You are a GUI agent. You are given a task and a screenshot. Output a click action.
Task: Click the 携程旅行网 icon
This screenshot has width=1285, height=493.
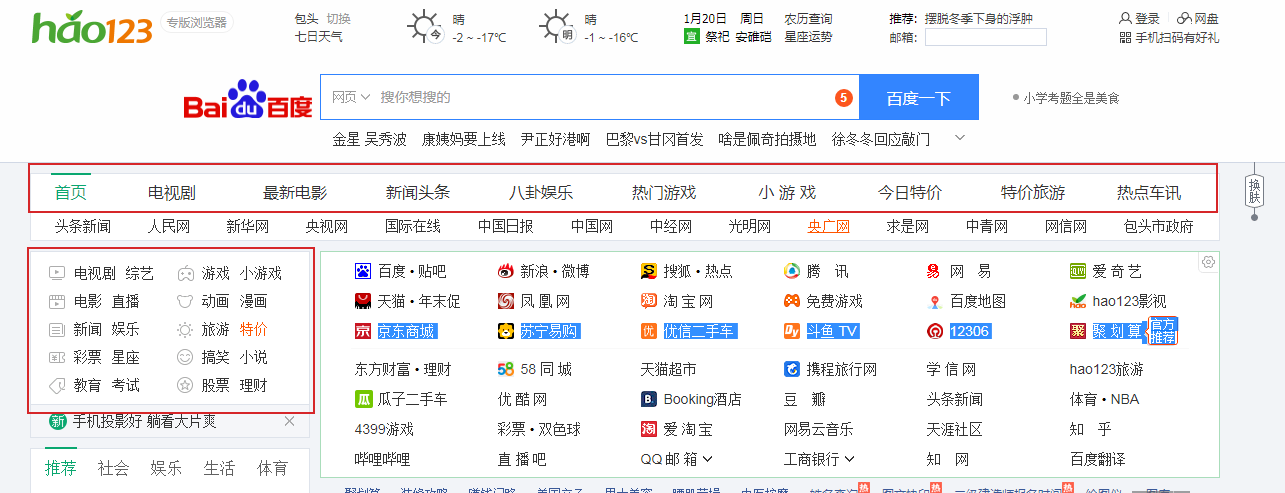[791, 369]
